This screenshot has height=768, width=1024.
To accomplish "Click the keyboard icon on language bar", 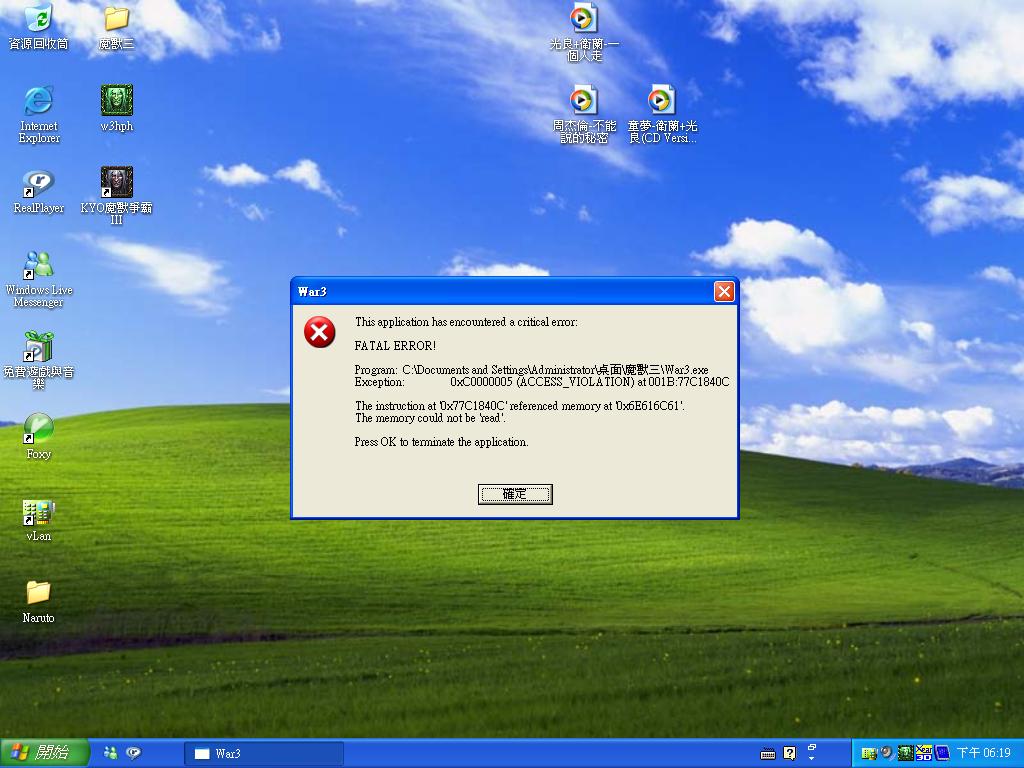I will (x=768, y=754).
